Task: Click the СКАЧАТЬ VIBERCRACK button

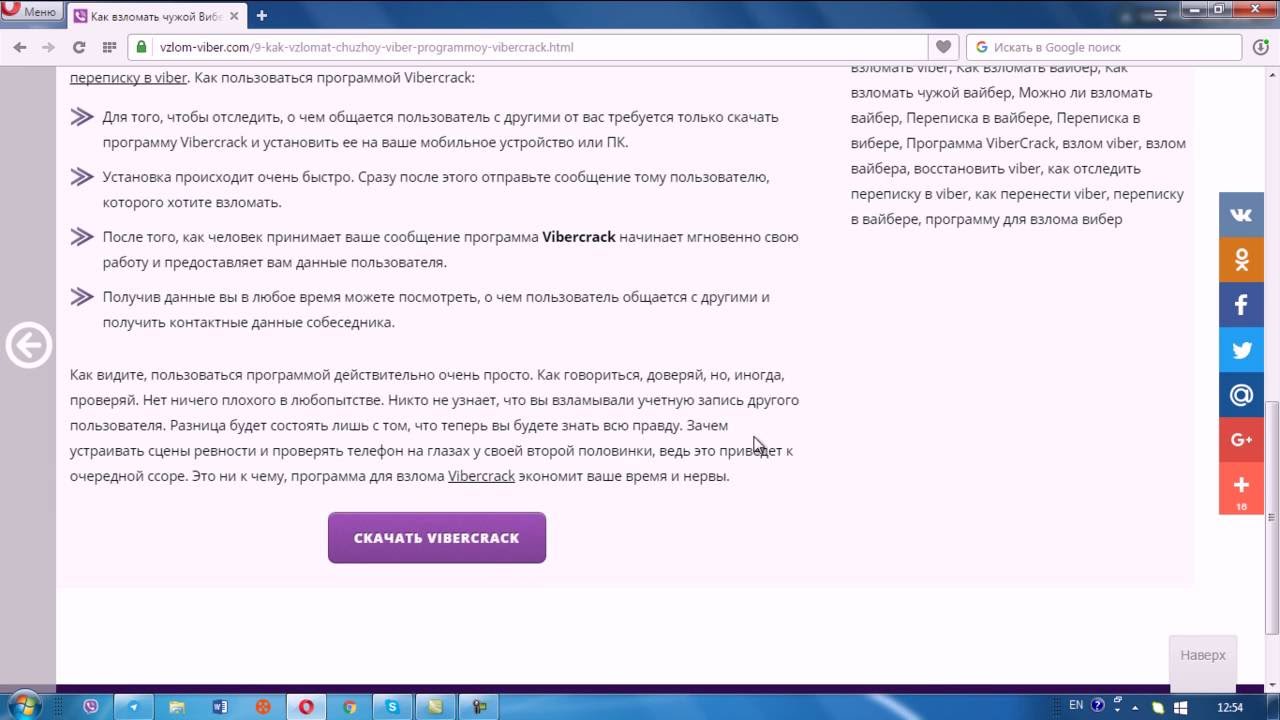Action: [437, 538]
